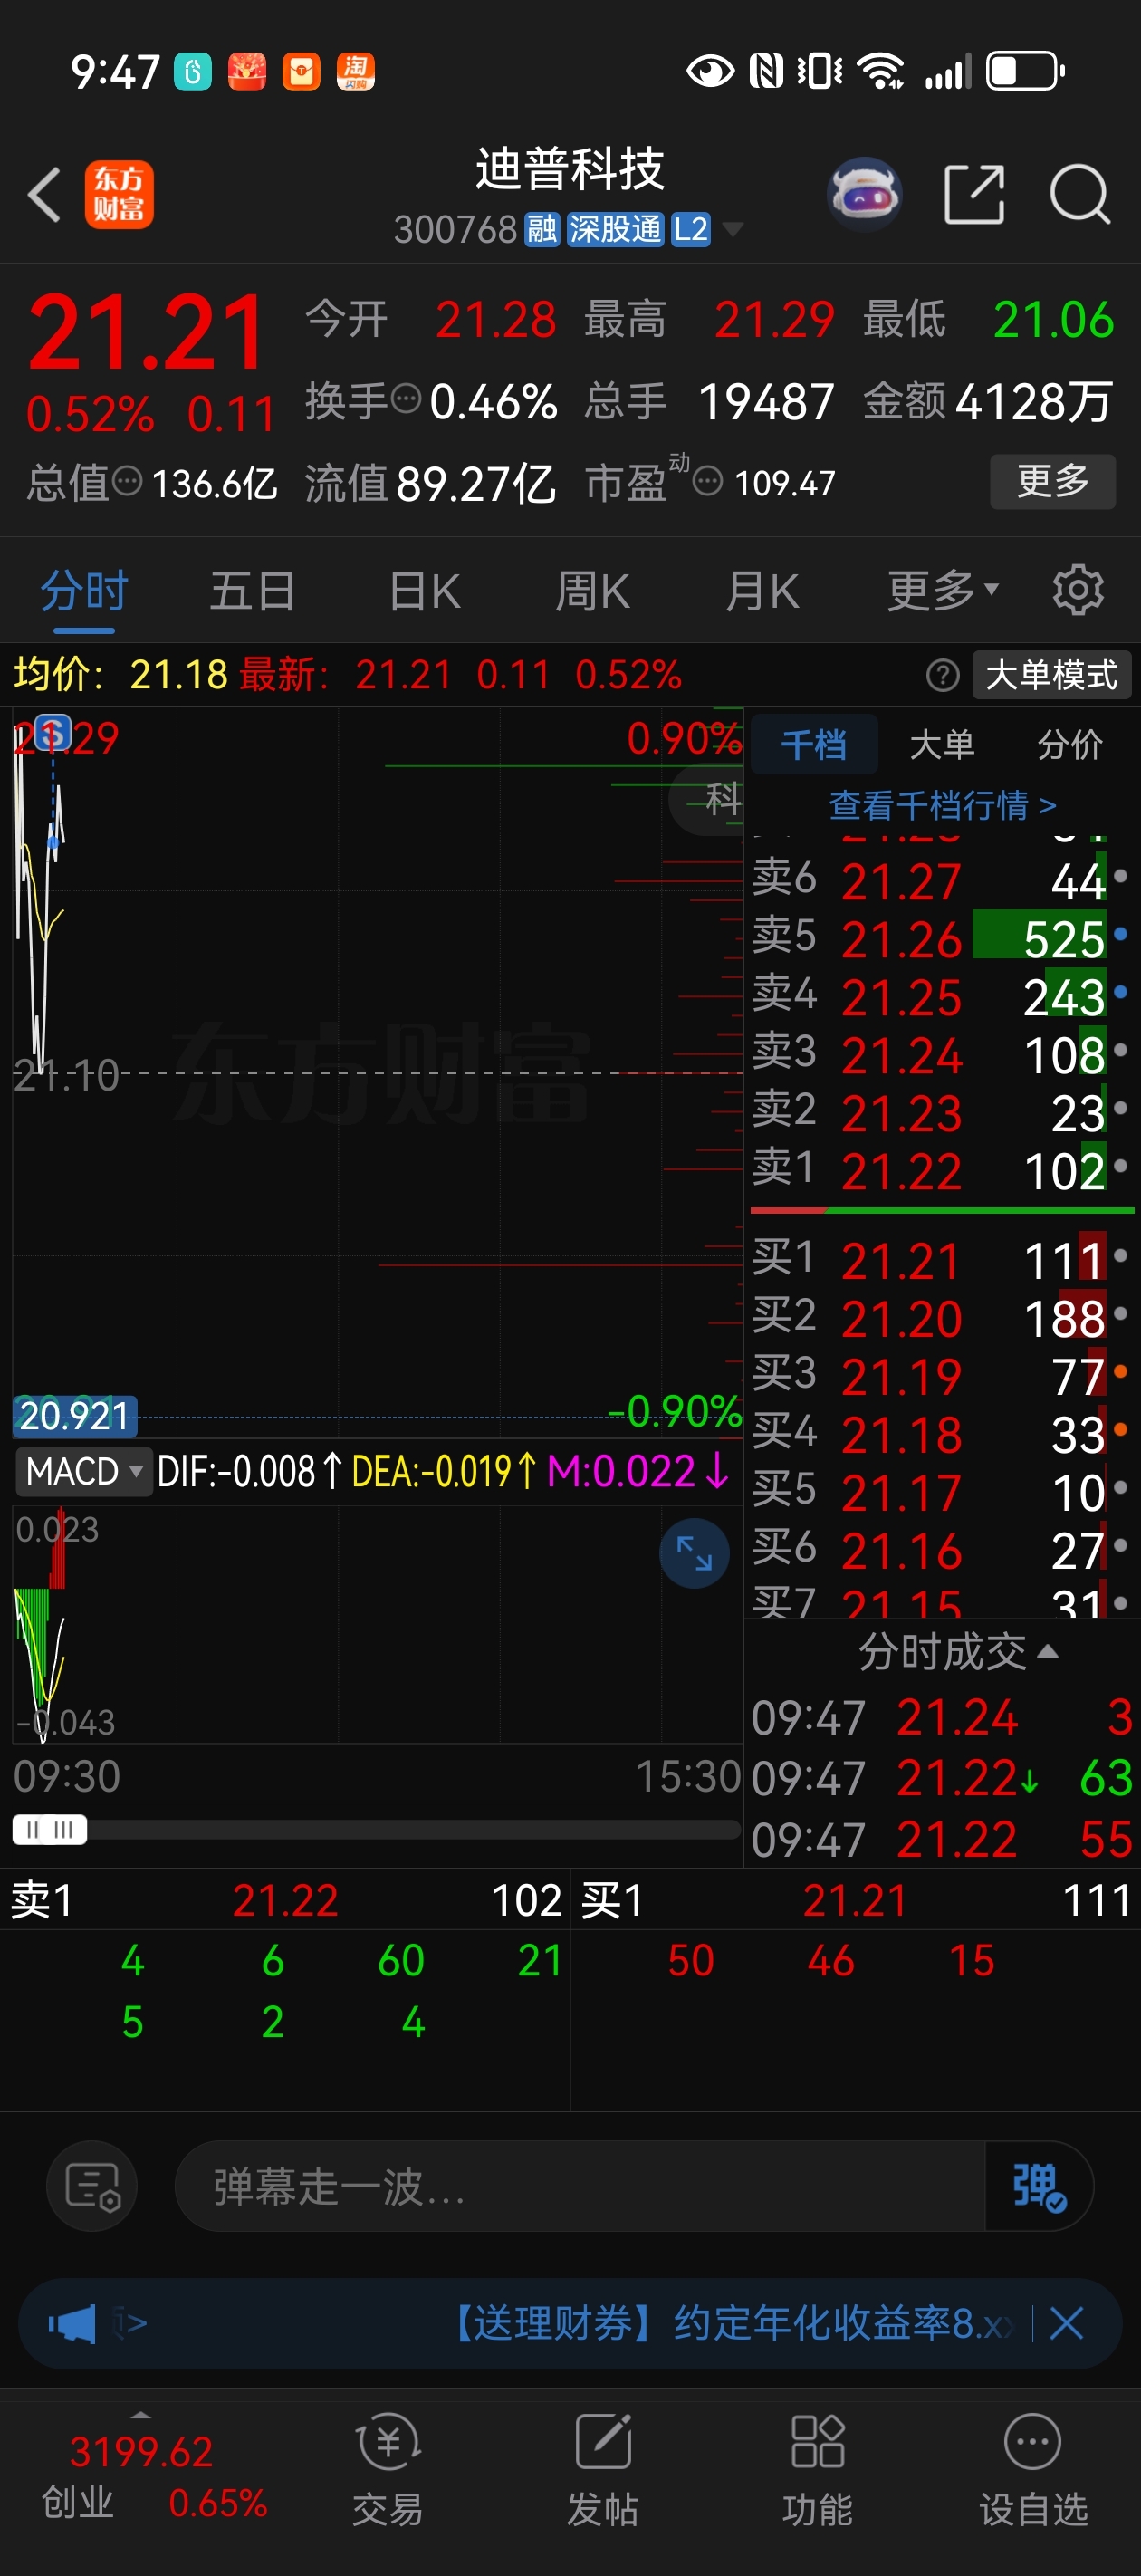
Task: Open the barrage settings list icon
Action: tap(92, 2186)
